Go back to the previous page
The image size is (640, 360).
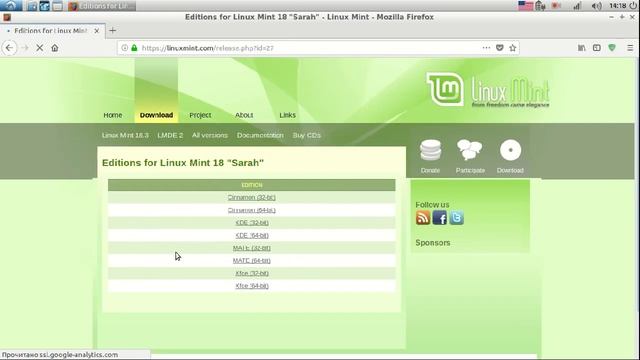(x=9, y=48)
